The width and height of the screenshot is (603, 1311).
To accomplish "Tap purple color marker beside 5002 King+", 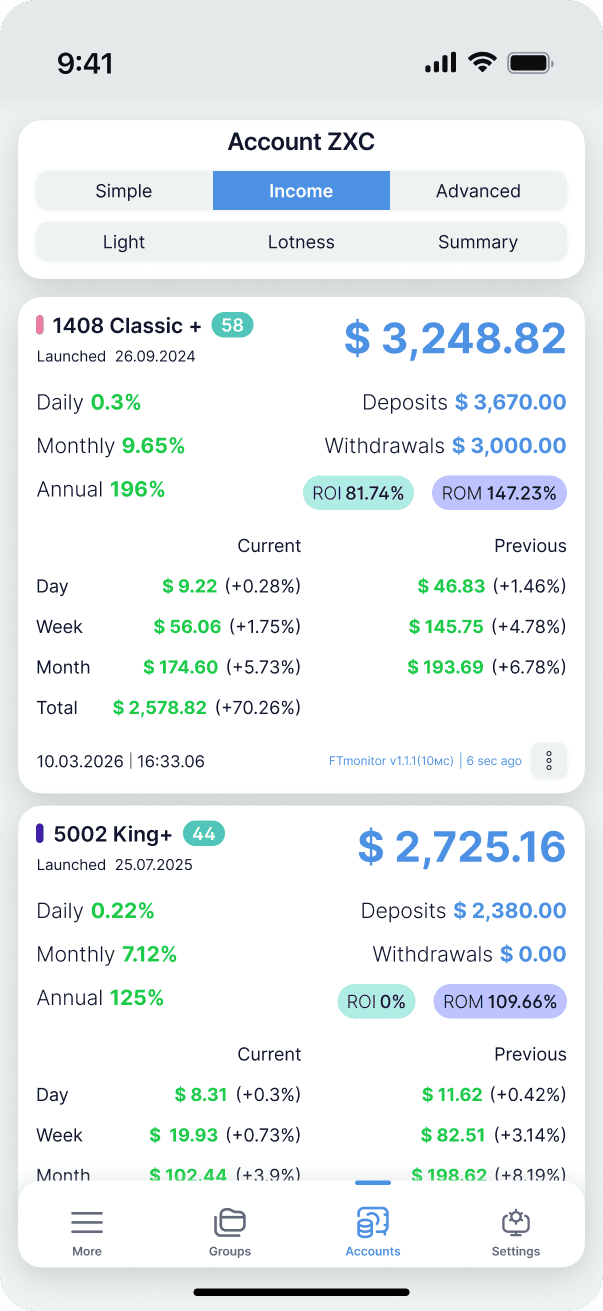I will click(x=40, y=833).
